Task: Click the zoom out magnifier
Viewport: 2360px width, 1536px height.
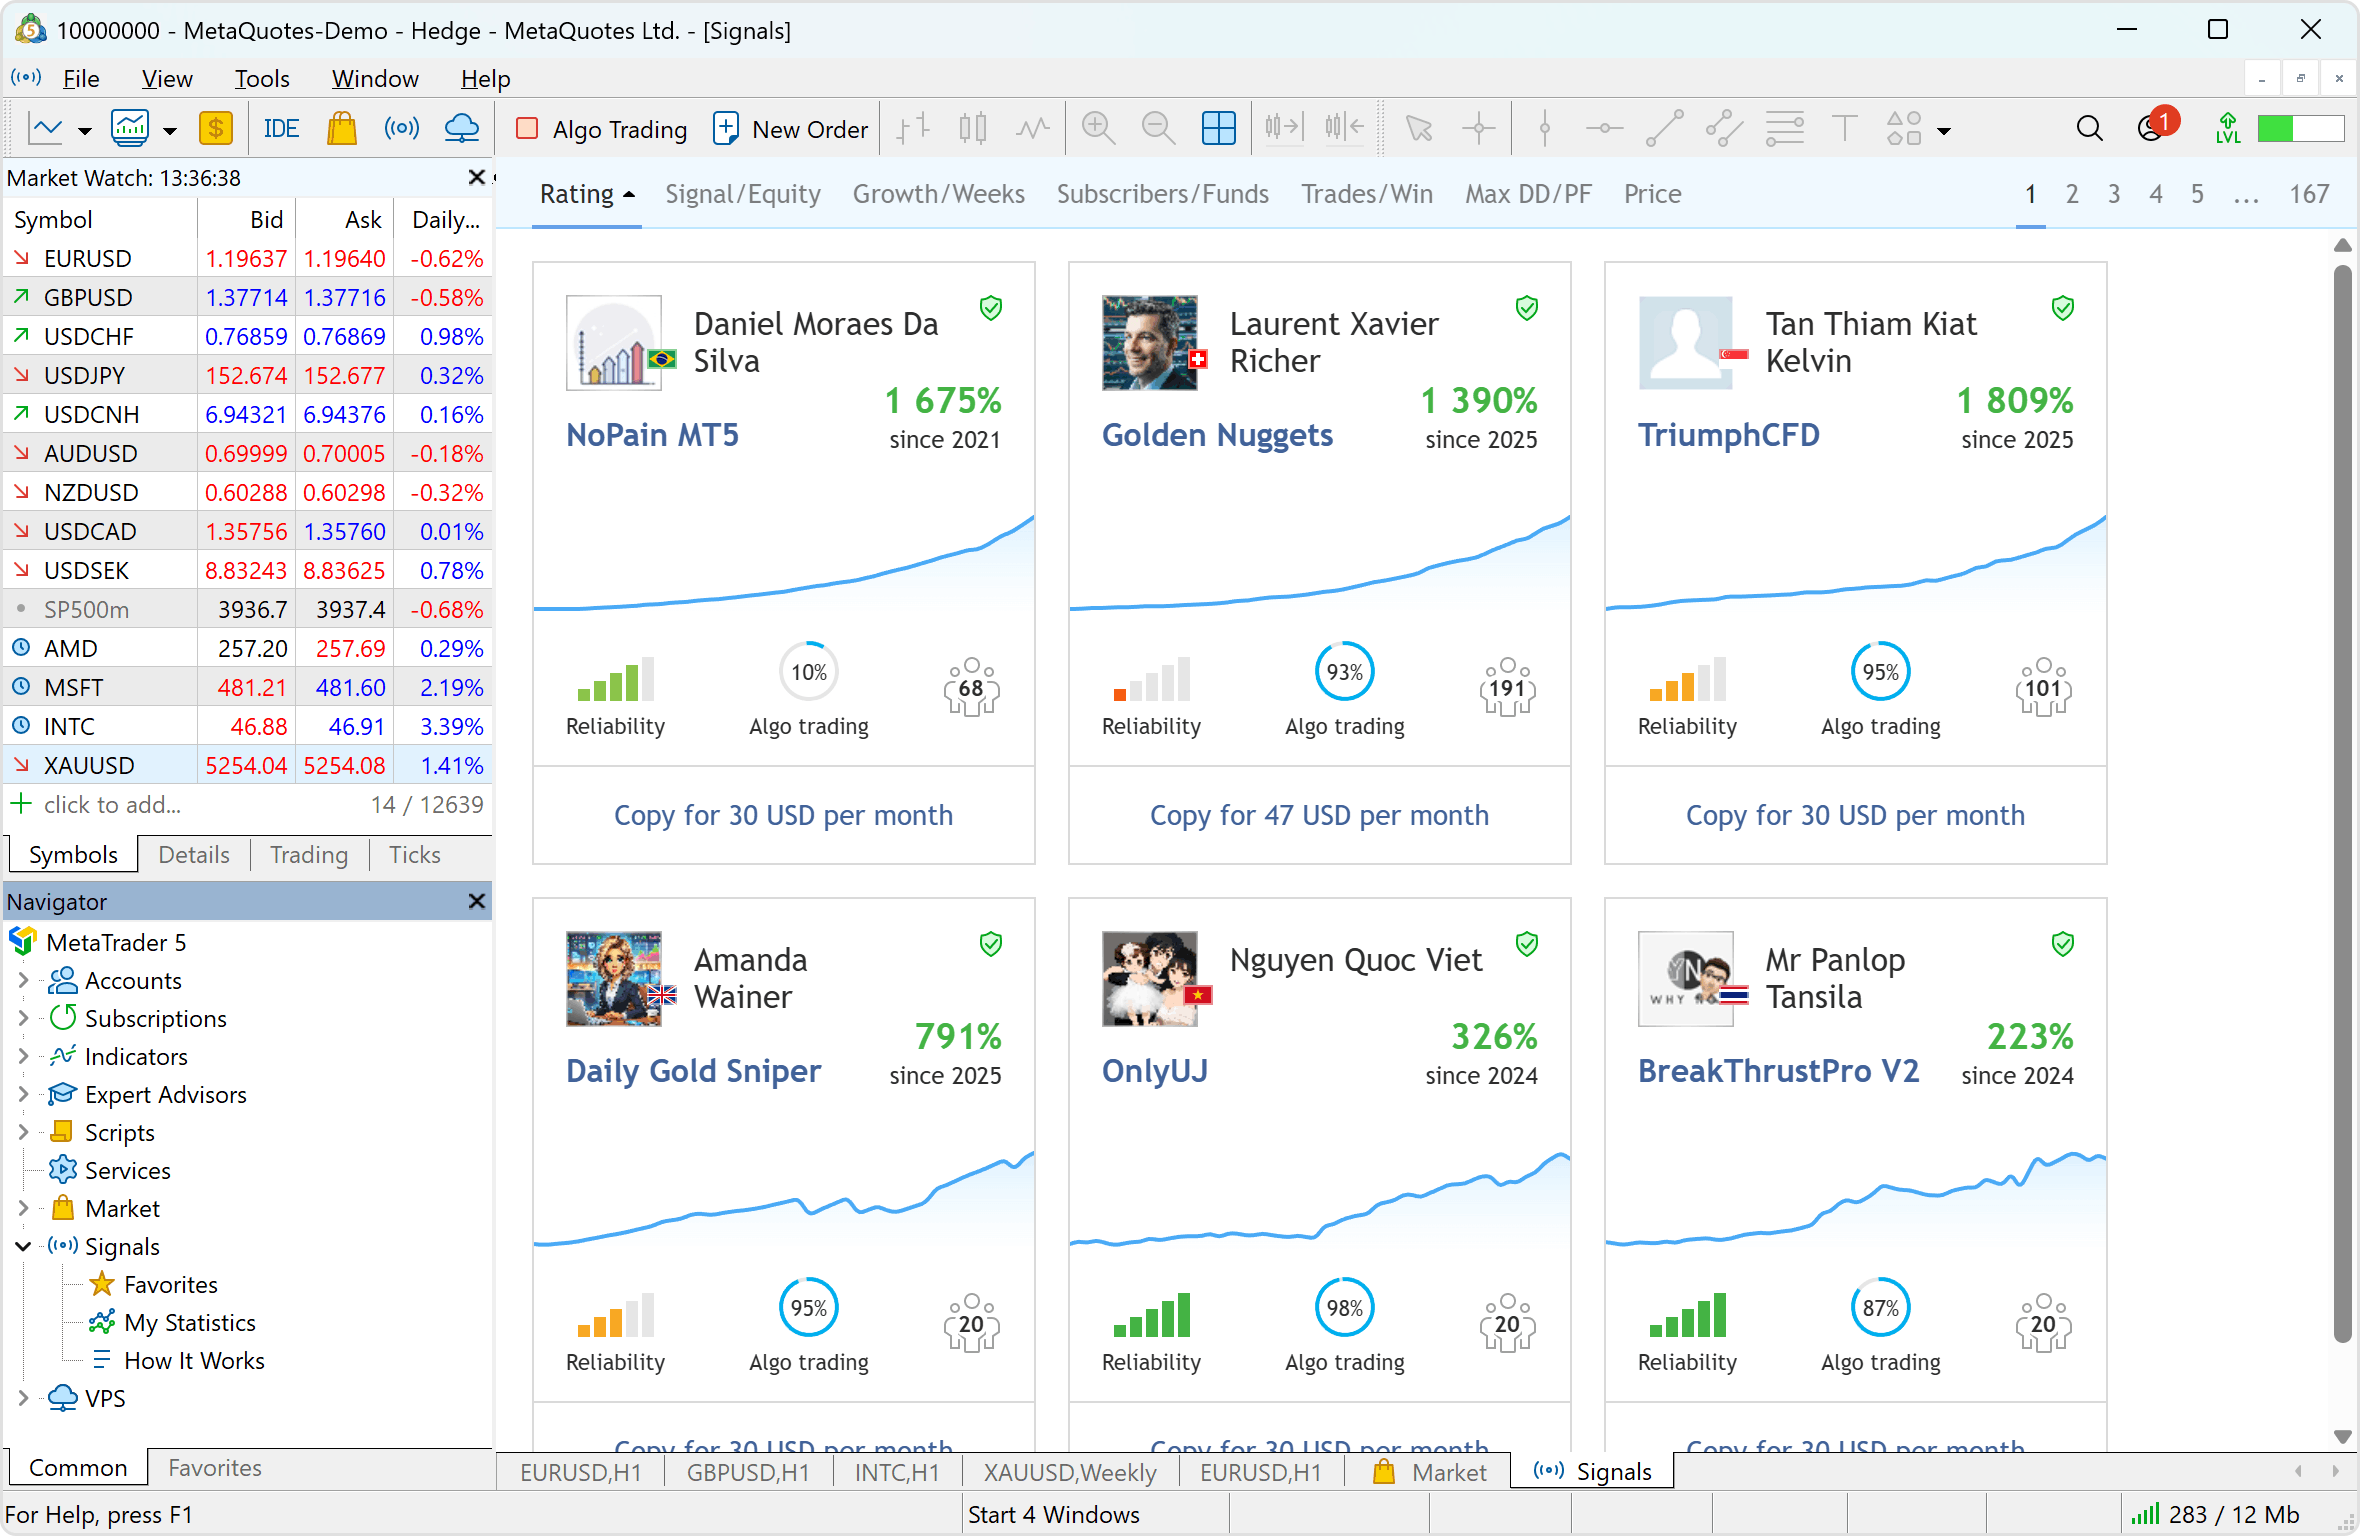Action: [x=1158, y=129]
